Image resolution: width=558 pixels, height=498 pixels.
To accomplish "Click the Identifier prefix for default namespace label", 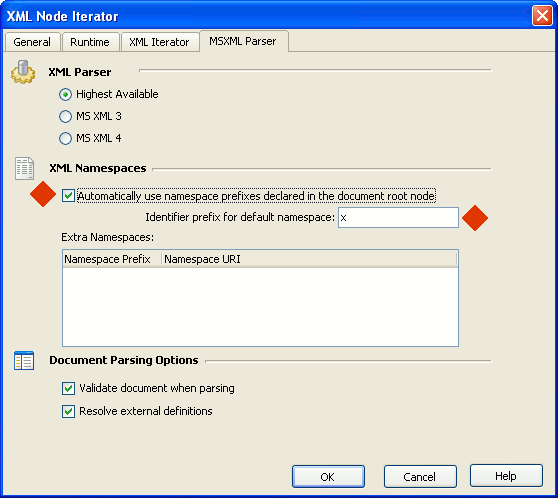I will 240,217.
